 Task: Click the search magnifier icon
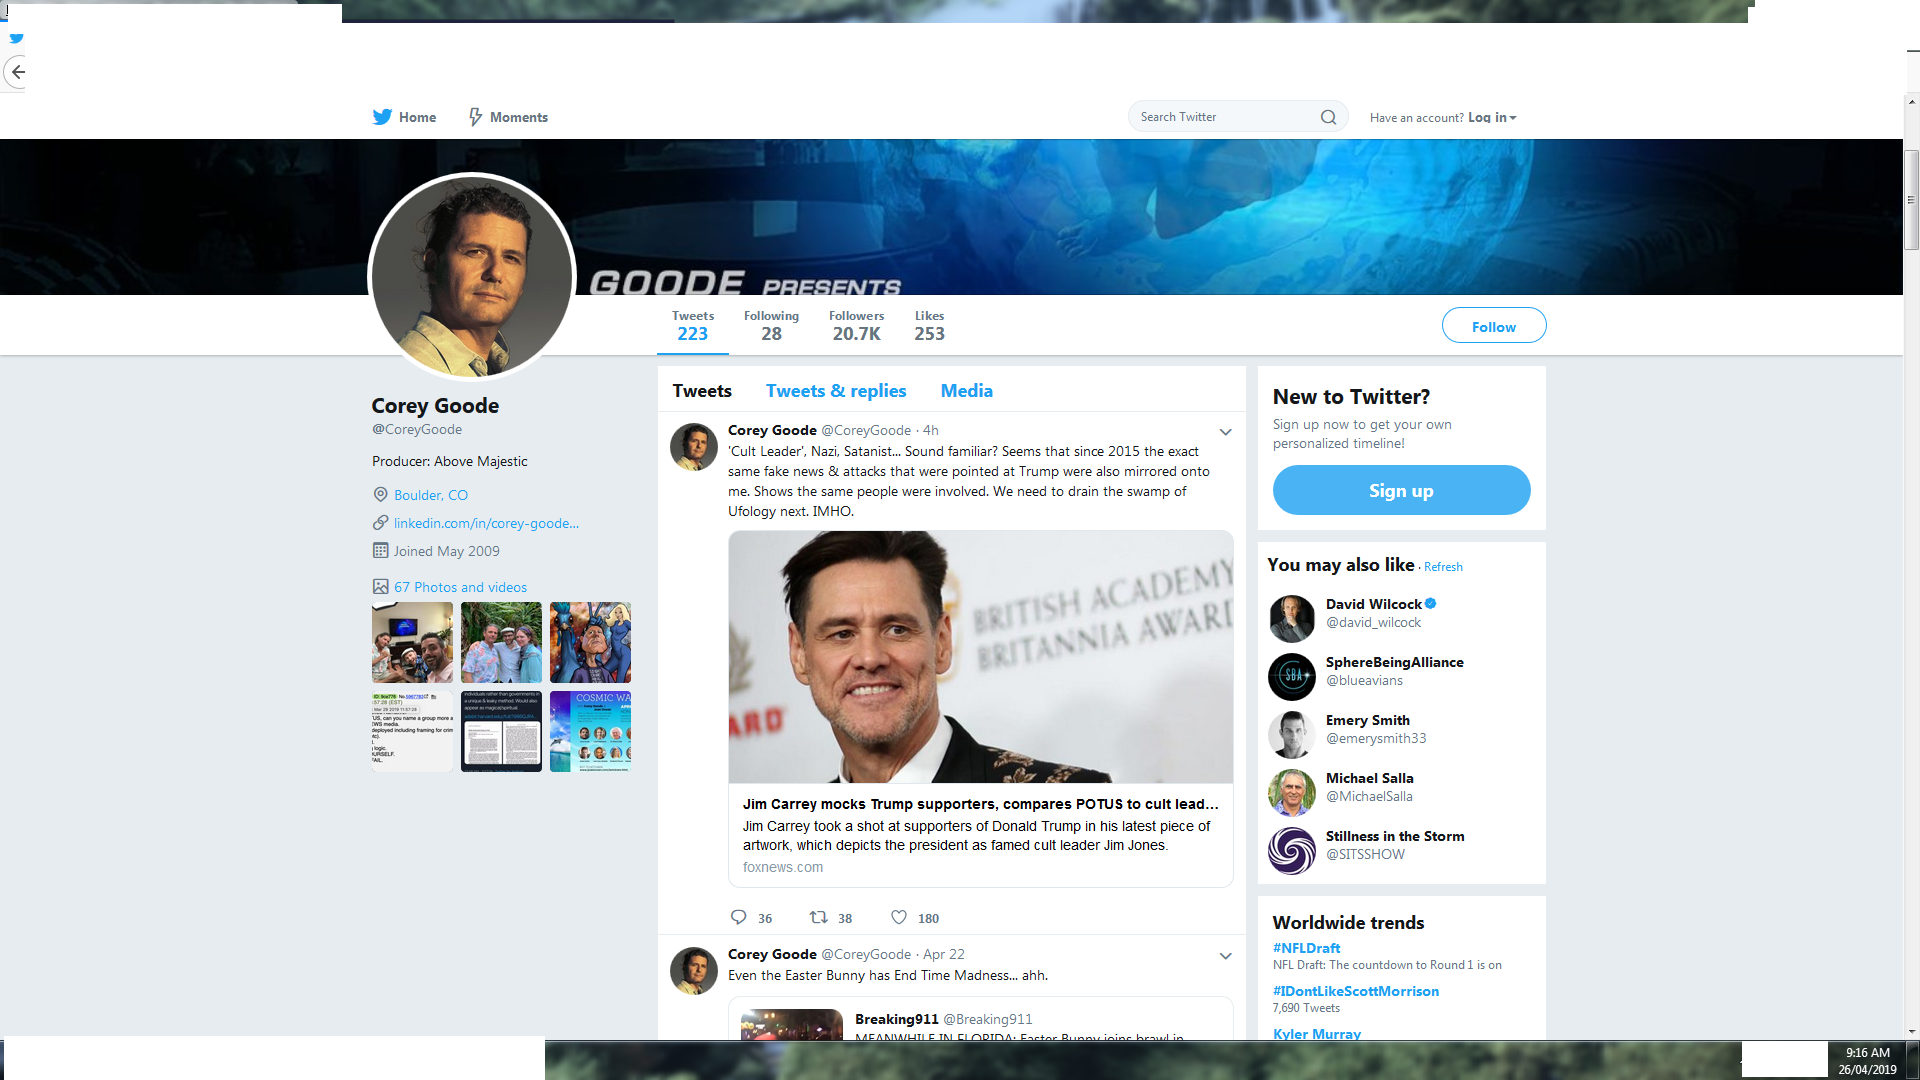point(1328,117)
